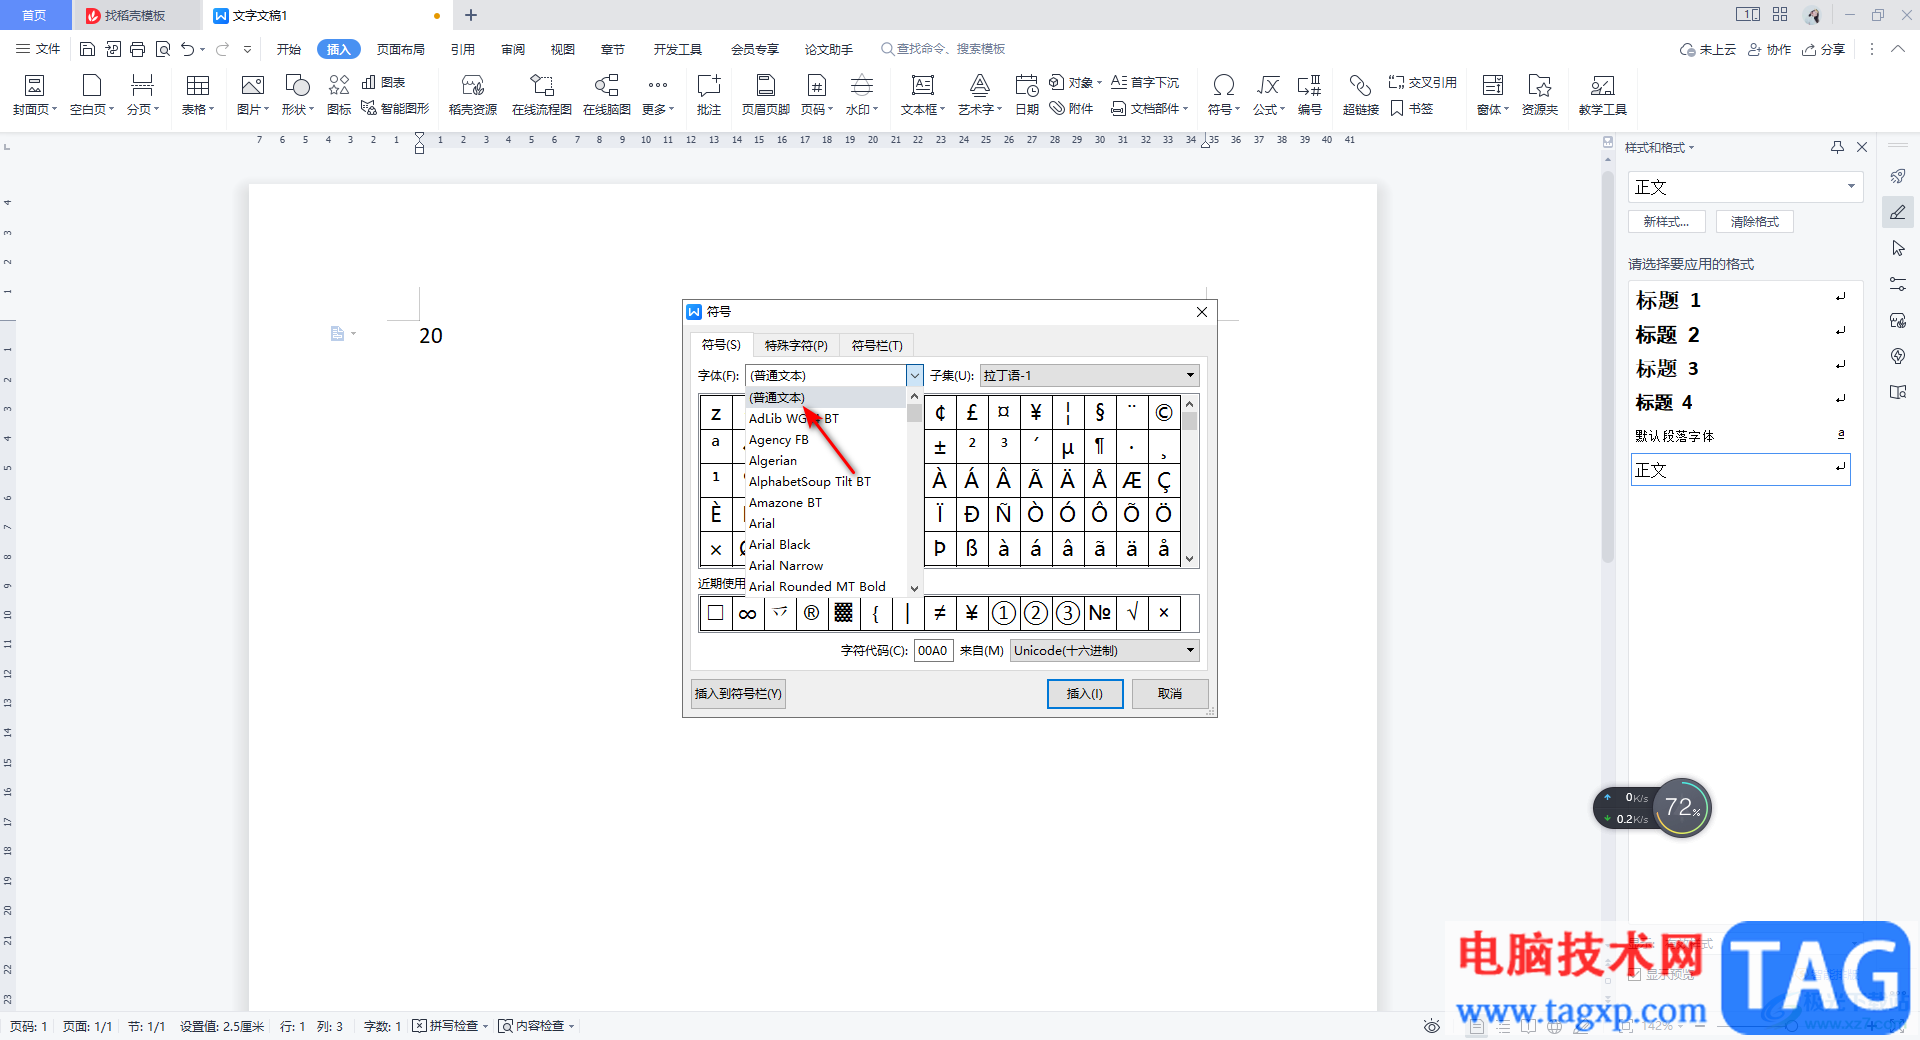Switch to the review (审阅) tab
Image resolution: width=1920 pixels, height=1040 pixels.
(x=513, y=49)
